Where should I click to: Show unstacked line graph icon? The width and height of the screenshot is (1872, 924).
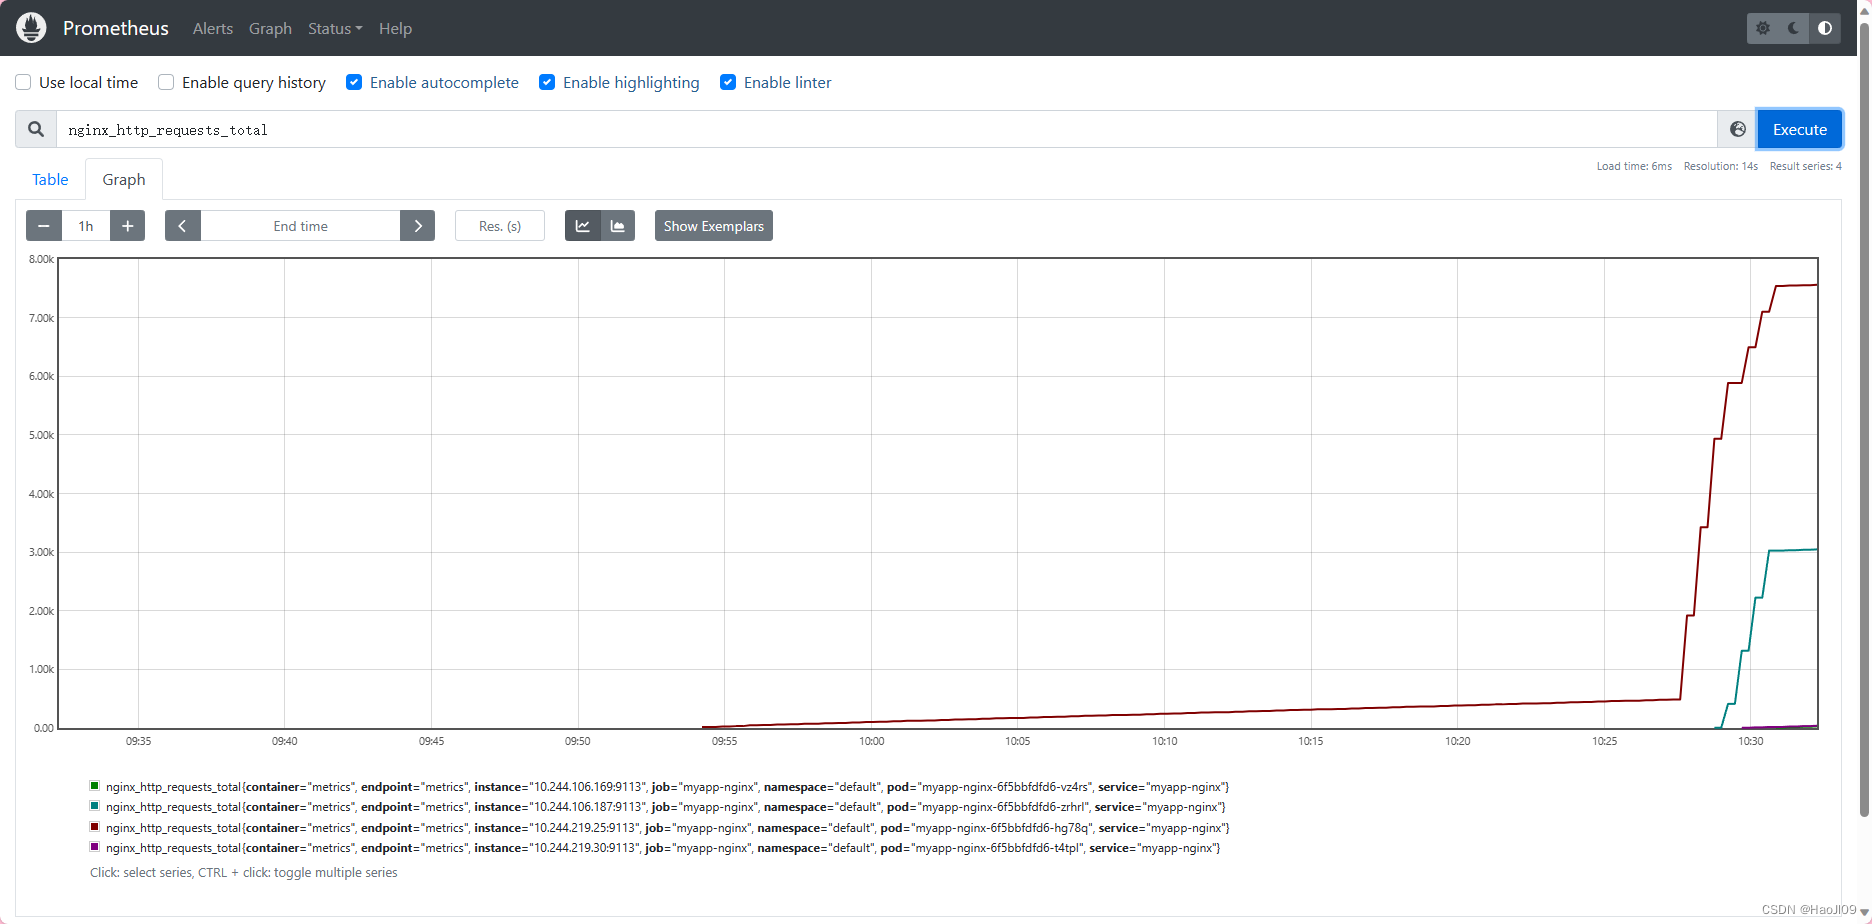tap(583, 226)
